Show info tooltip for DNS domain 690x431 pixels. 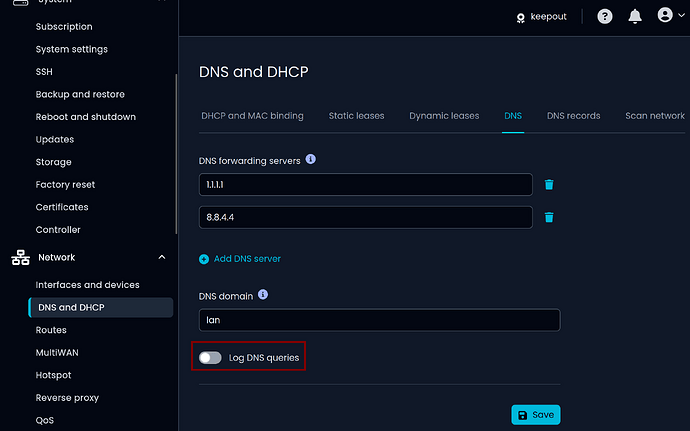tap(263, 294)
